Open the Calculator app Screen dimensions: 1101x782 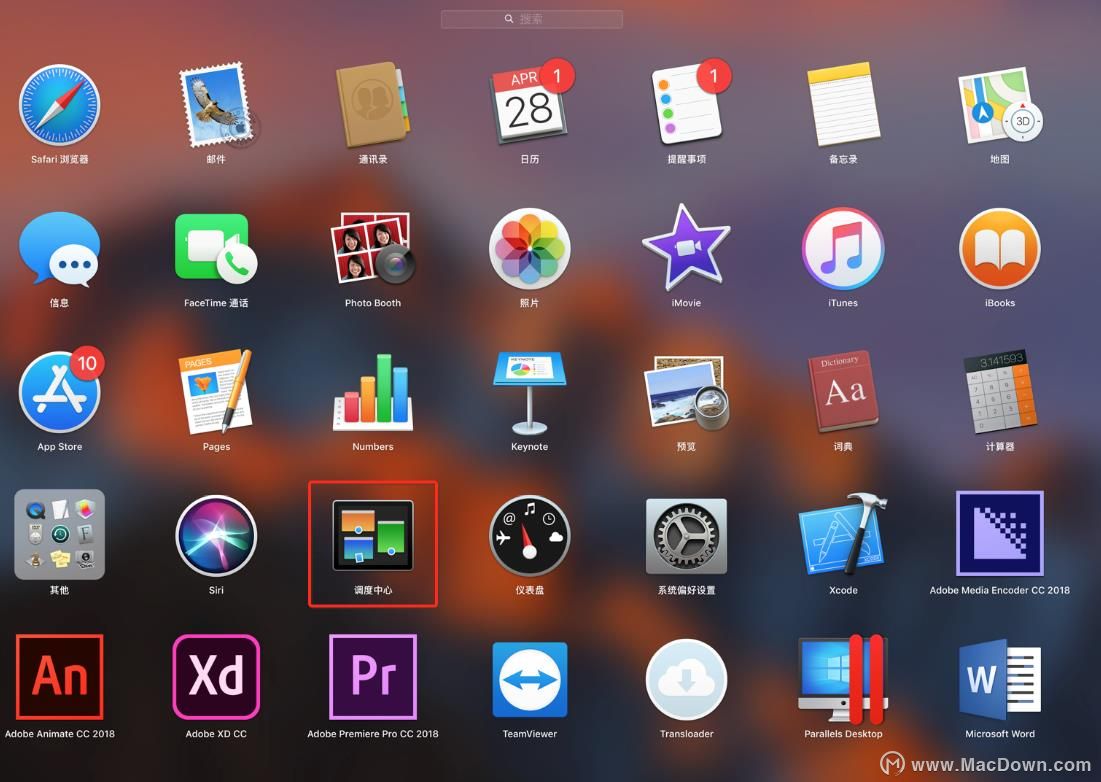tap(1000, 391)
